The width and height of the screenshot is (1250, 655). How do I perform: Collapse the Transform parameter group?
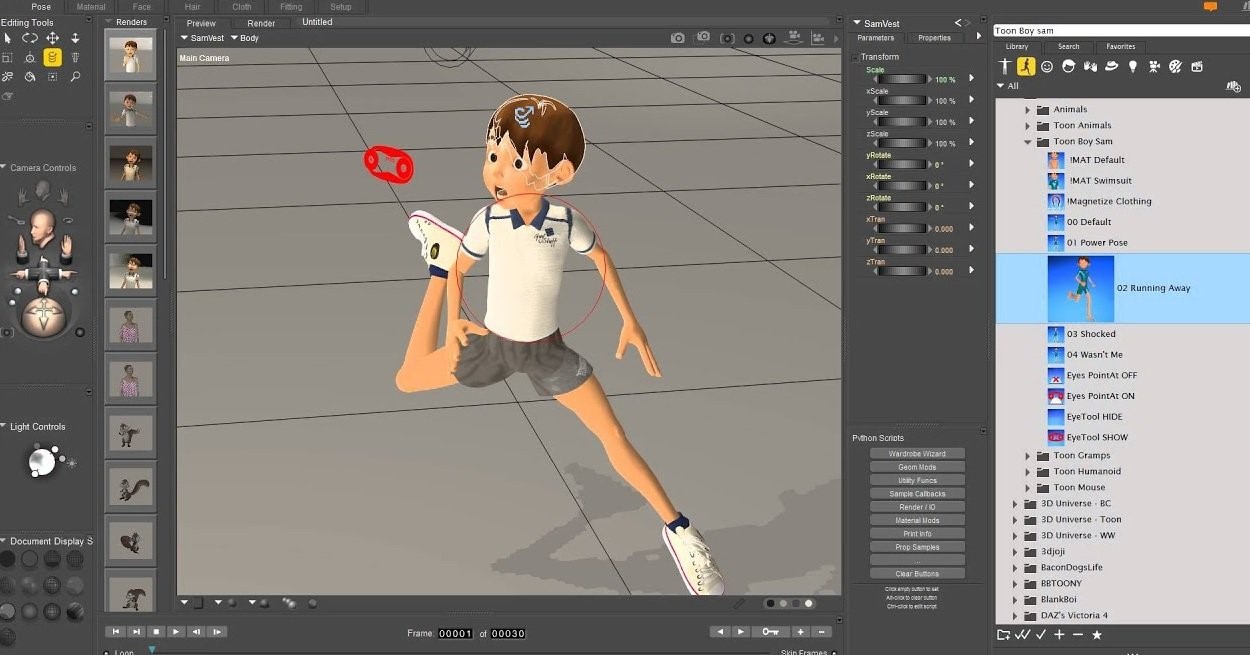856,58
